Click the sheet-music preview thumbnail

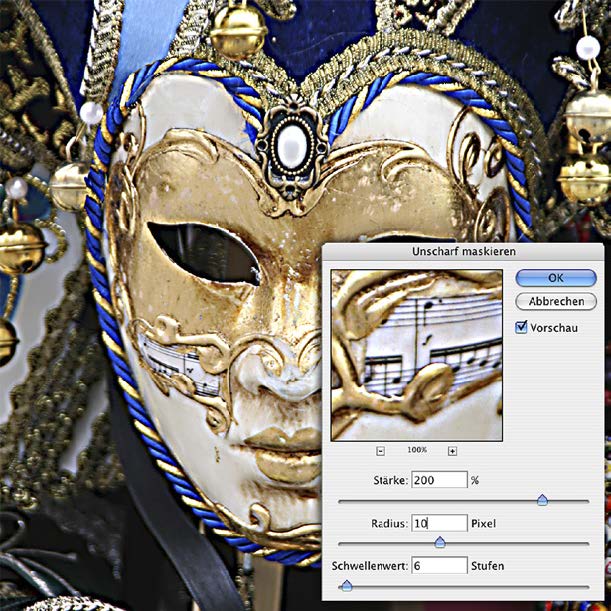[417, 355]
